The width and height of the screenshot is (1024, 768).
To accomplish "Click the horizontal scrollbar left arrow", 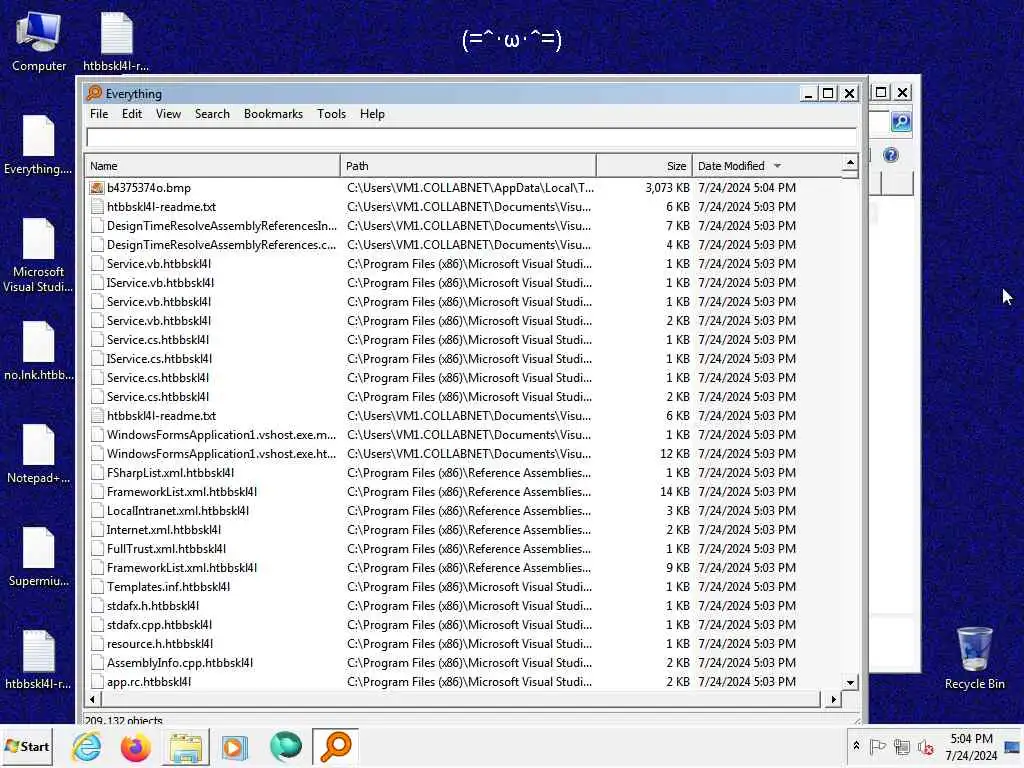I will point(93,699).
